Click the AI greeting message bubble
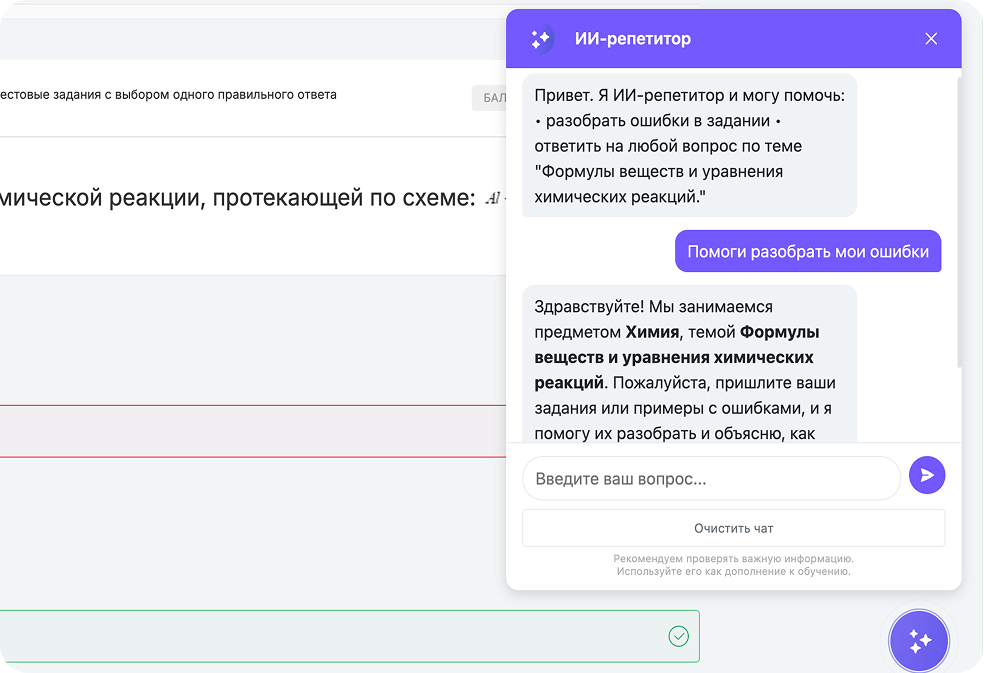984x673 pixels. point(686,145)
